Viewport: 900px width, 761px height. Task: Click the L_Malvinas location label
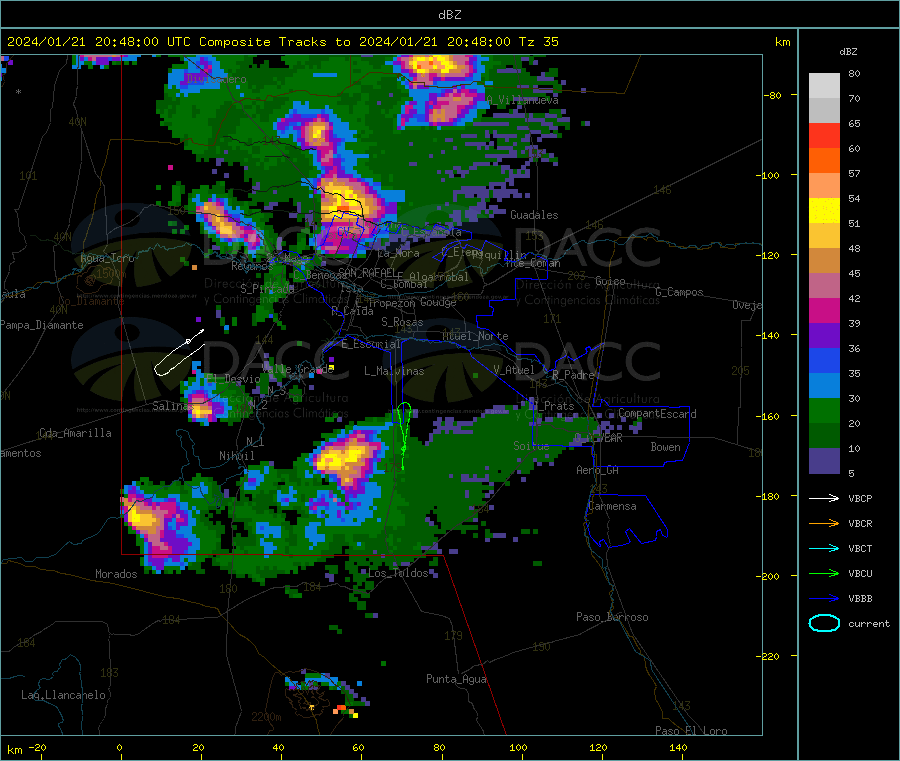(394, 371)
